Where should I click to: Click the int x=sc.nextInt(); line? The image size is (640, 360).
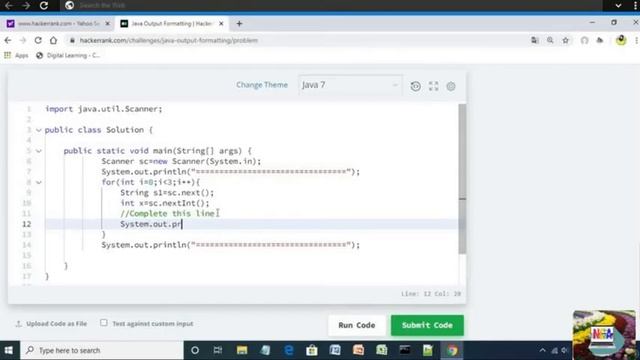[164, 203]
